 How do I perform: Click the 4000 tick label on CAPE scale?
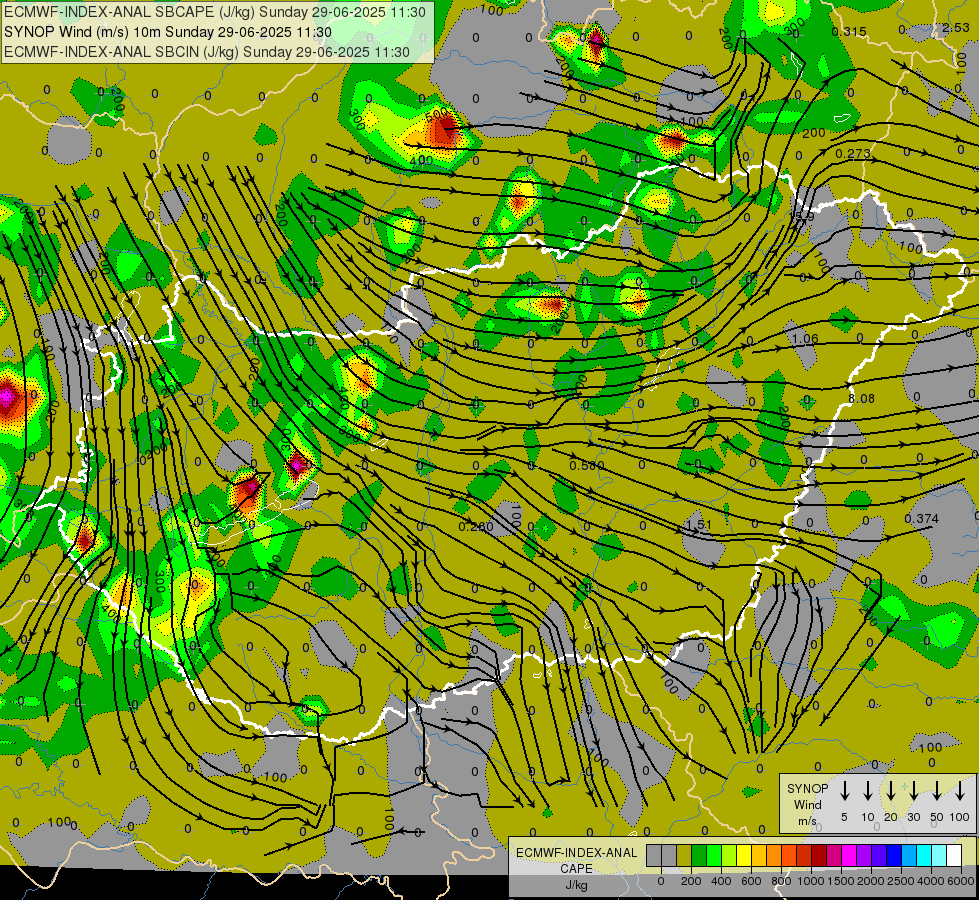[x=931, y=881]
